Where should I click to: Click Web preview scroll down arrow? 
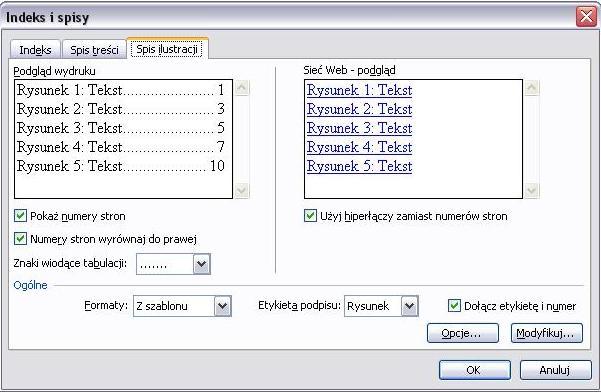[x=532, y=190]
